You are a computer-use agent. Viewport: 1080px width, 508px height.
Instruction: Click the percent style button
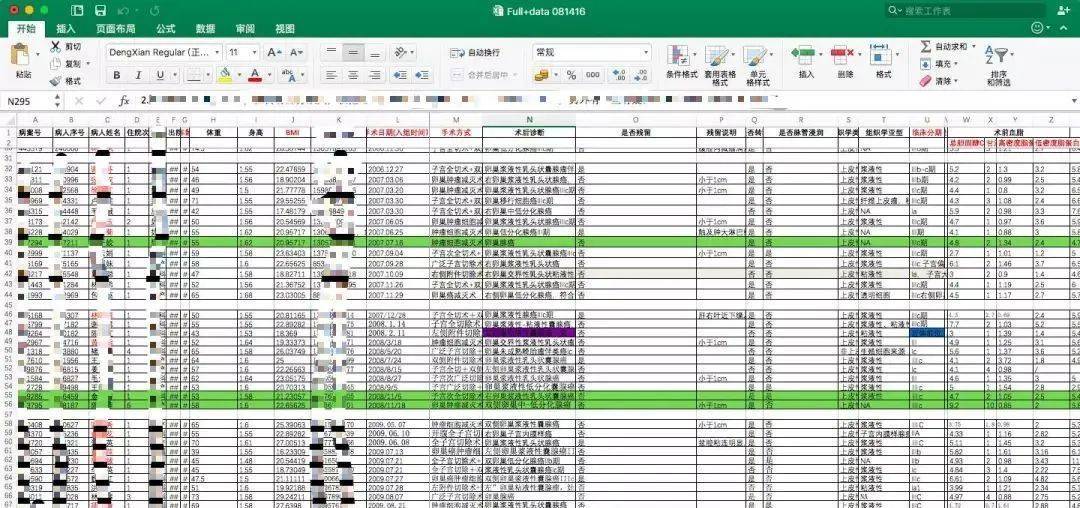570,75
